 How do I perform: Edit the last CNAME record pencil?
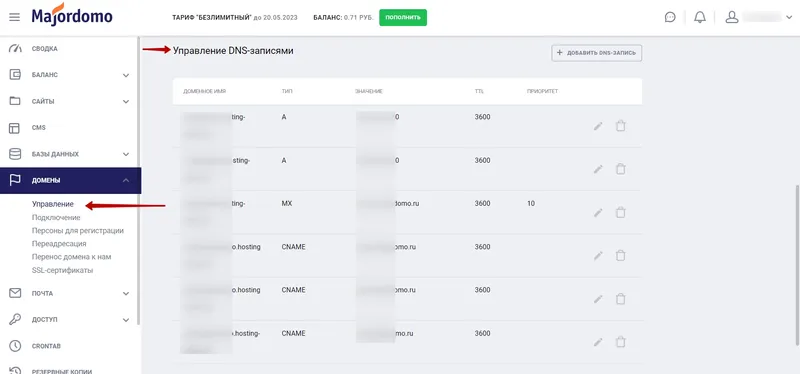click(598, 342)
